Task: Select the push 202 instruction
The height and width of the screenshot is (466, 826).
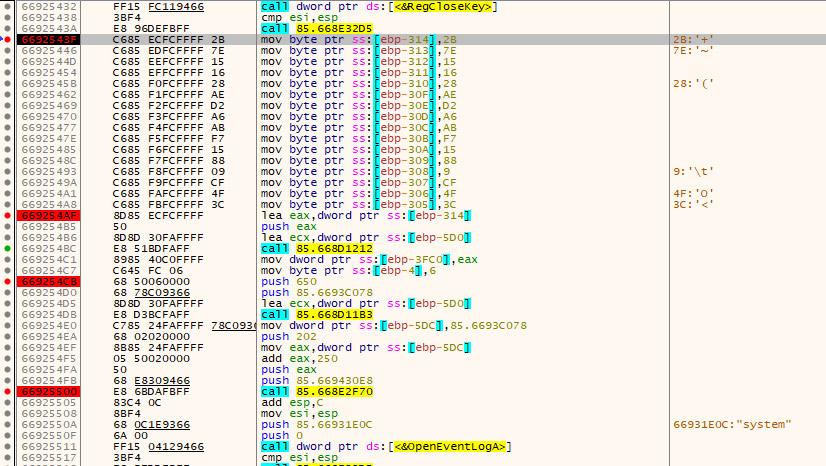Action: pyautogui.click(x=289, y=336)
